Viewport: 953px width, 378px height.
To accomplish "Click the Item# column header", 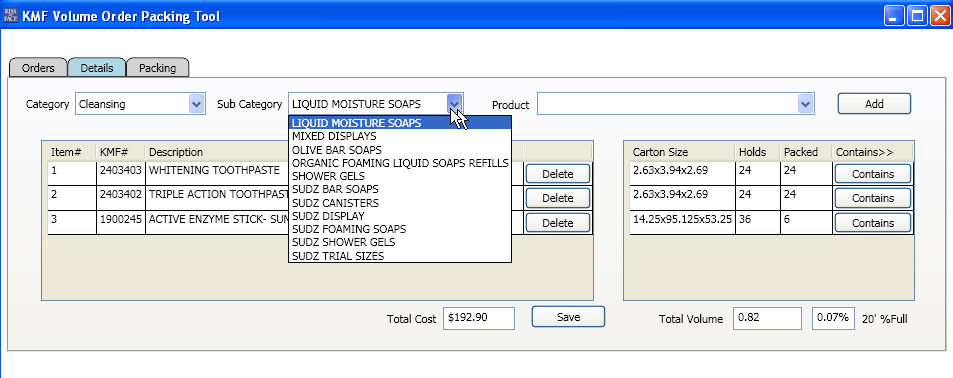I will [x=71, y=152].
